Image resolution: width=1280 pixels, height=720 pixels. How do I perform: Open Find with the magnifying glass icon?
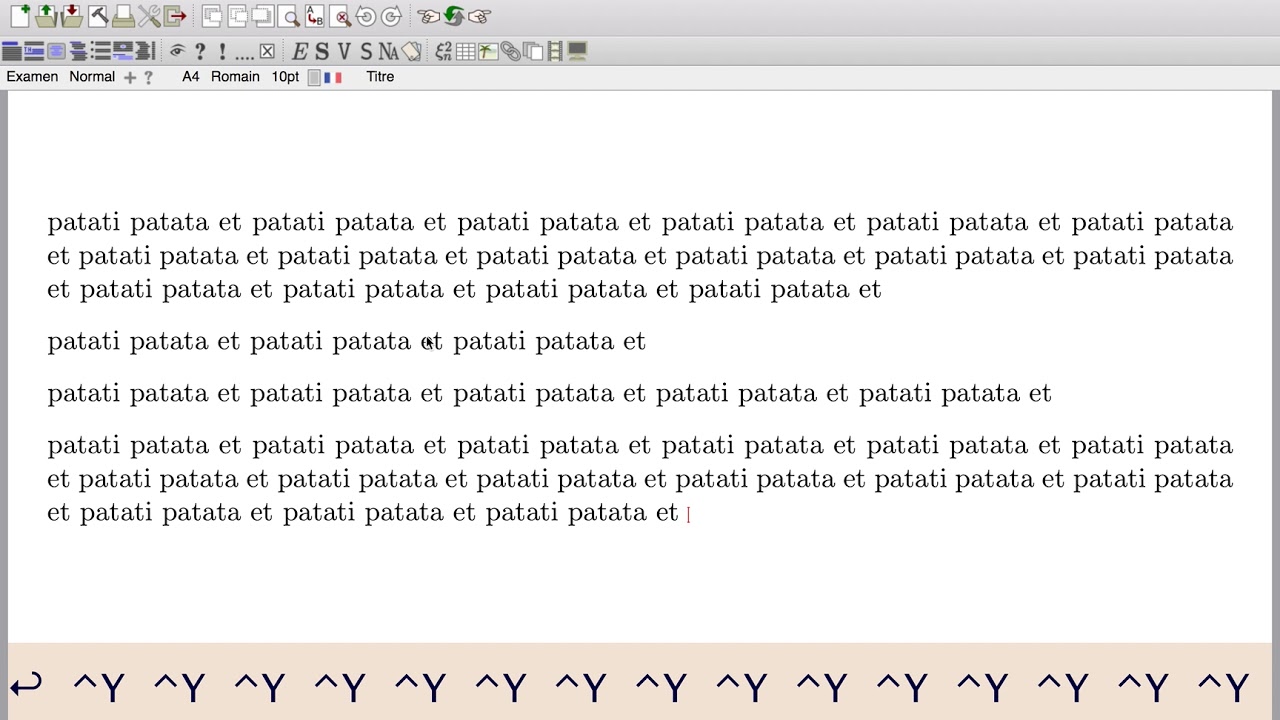coord(289,16)
